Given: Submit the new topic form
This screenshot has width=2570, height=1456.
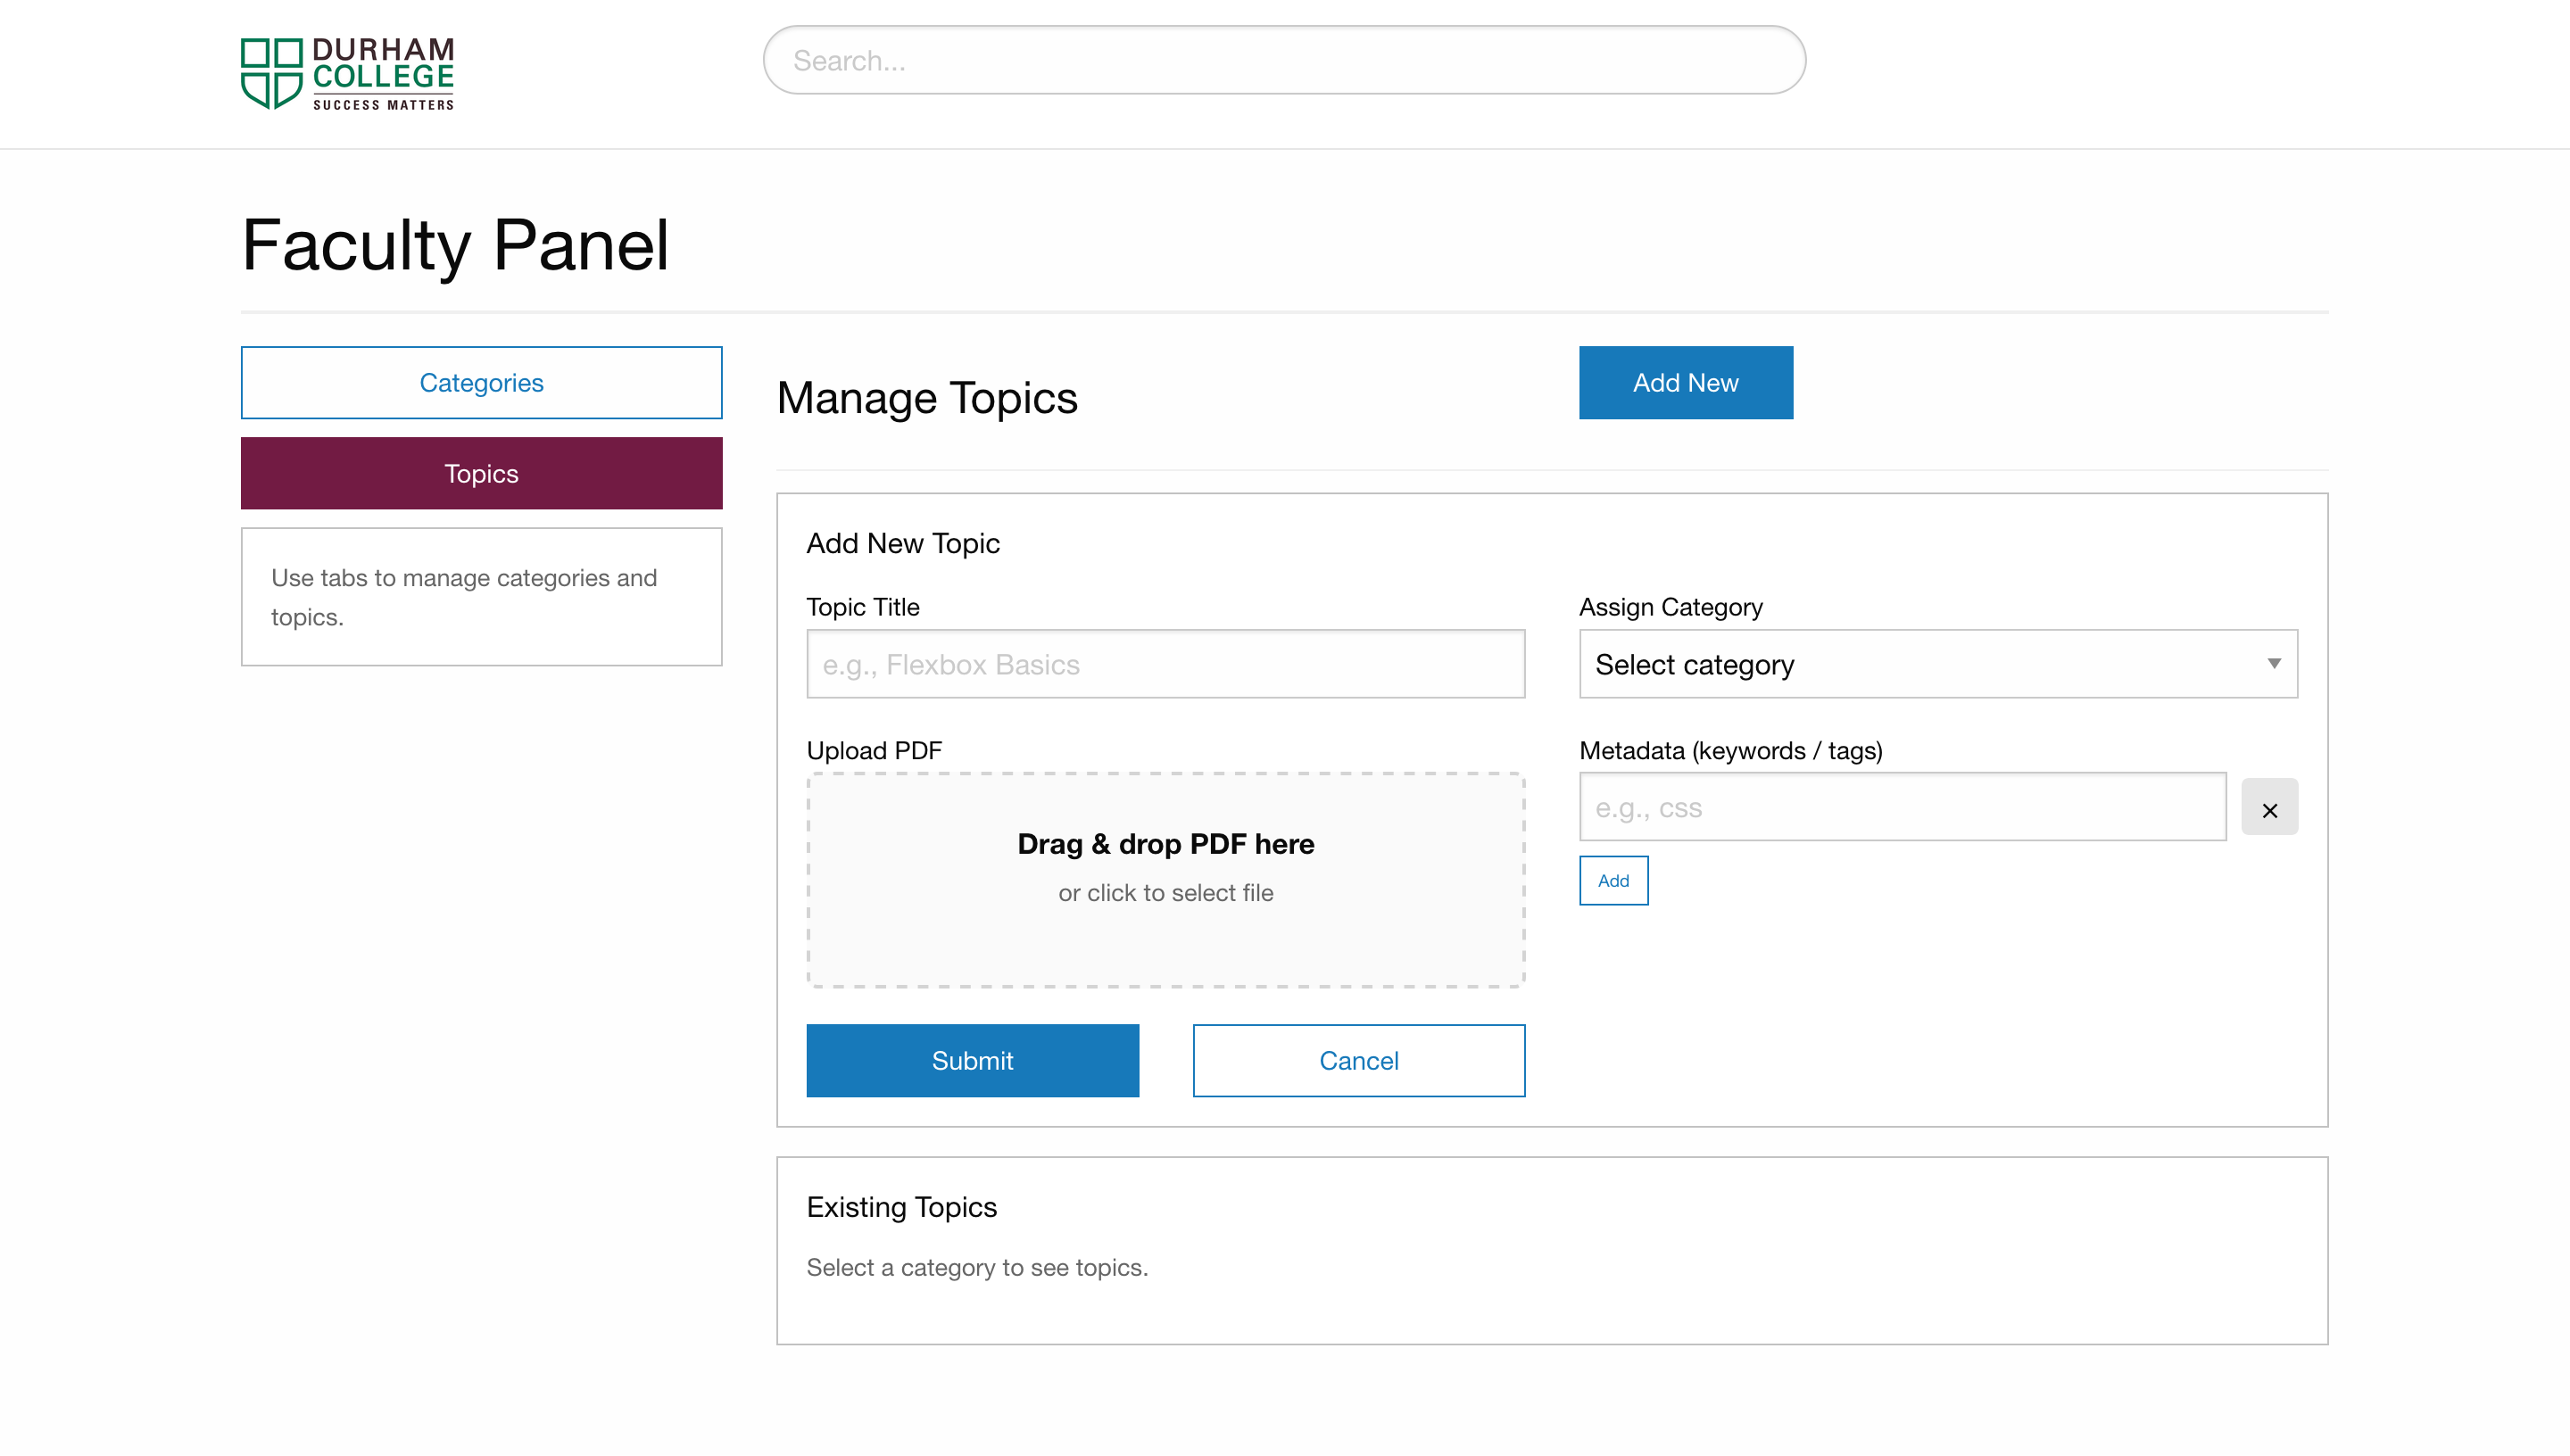Looking at the screenshot, I should click(x=972, y=1060).
